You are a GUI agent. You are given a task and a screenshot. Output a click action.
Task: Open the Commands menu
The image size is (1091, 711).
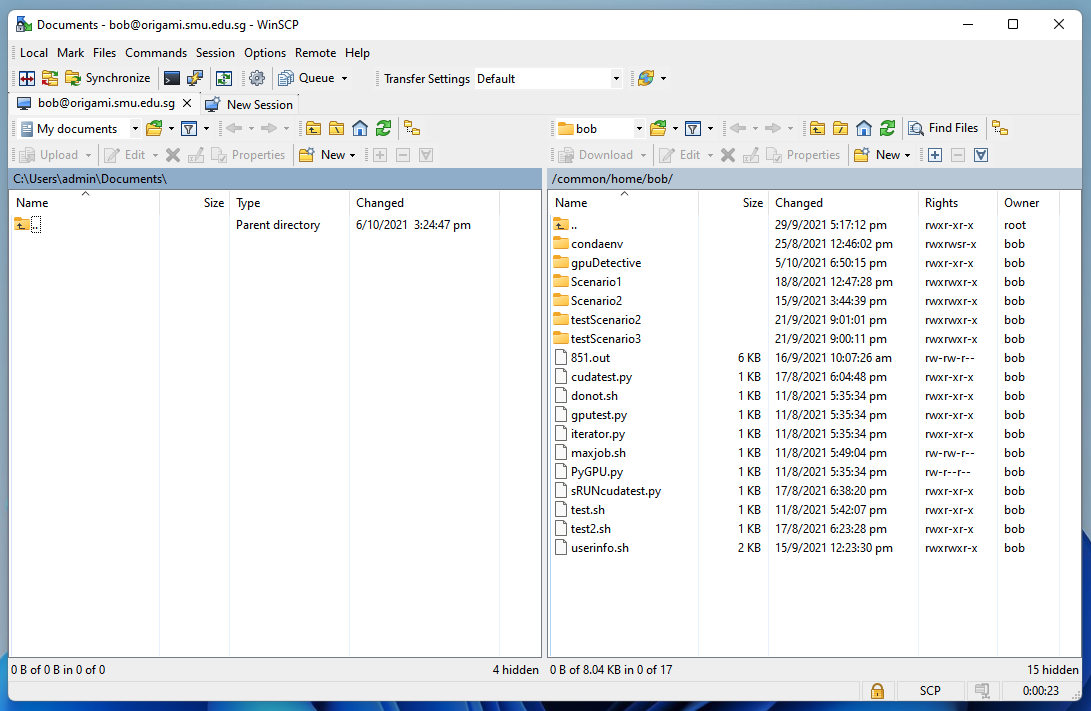tap(156, 52)
